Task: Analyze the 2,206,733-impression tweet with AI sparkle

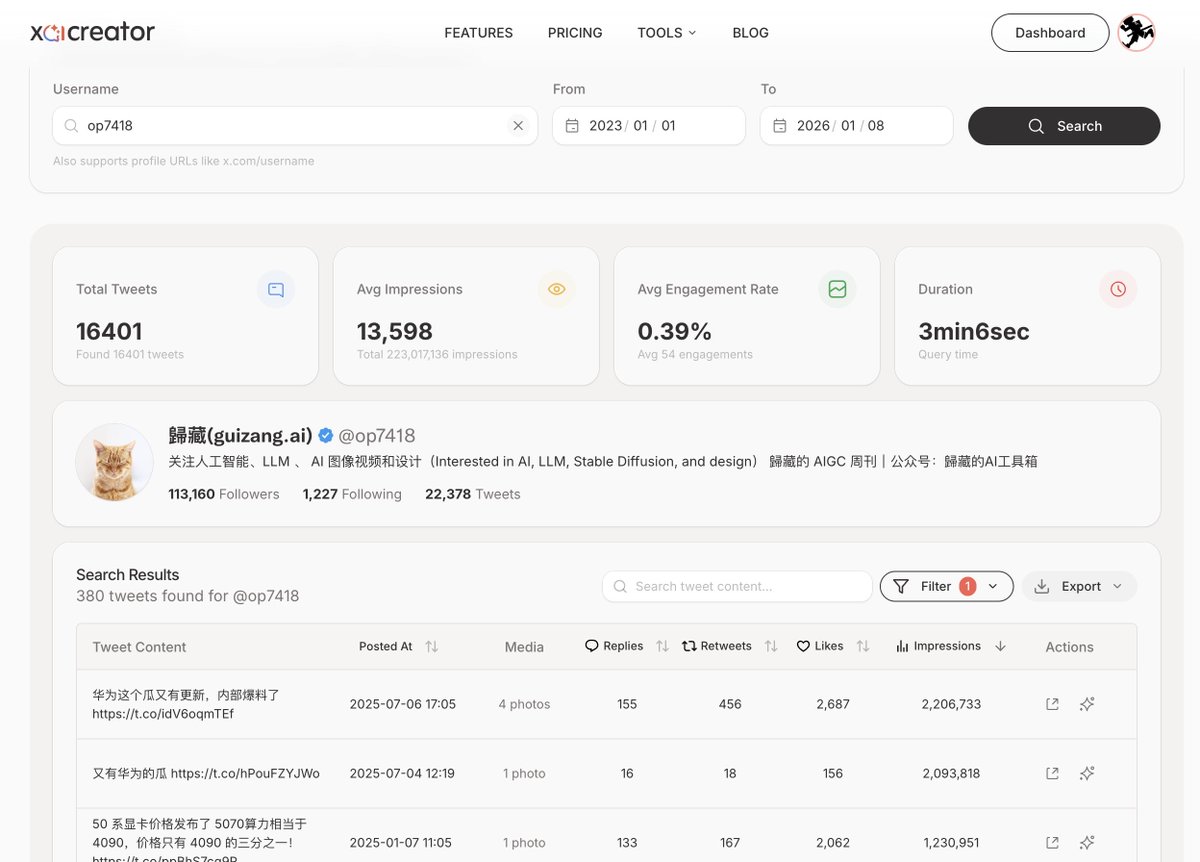Action: (x=1087, y=704)
